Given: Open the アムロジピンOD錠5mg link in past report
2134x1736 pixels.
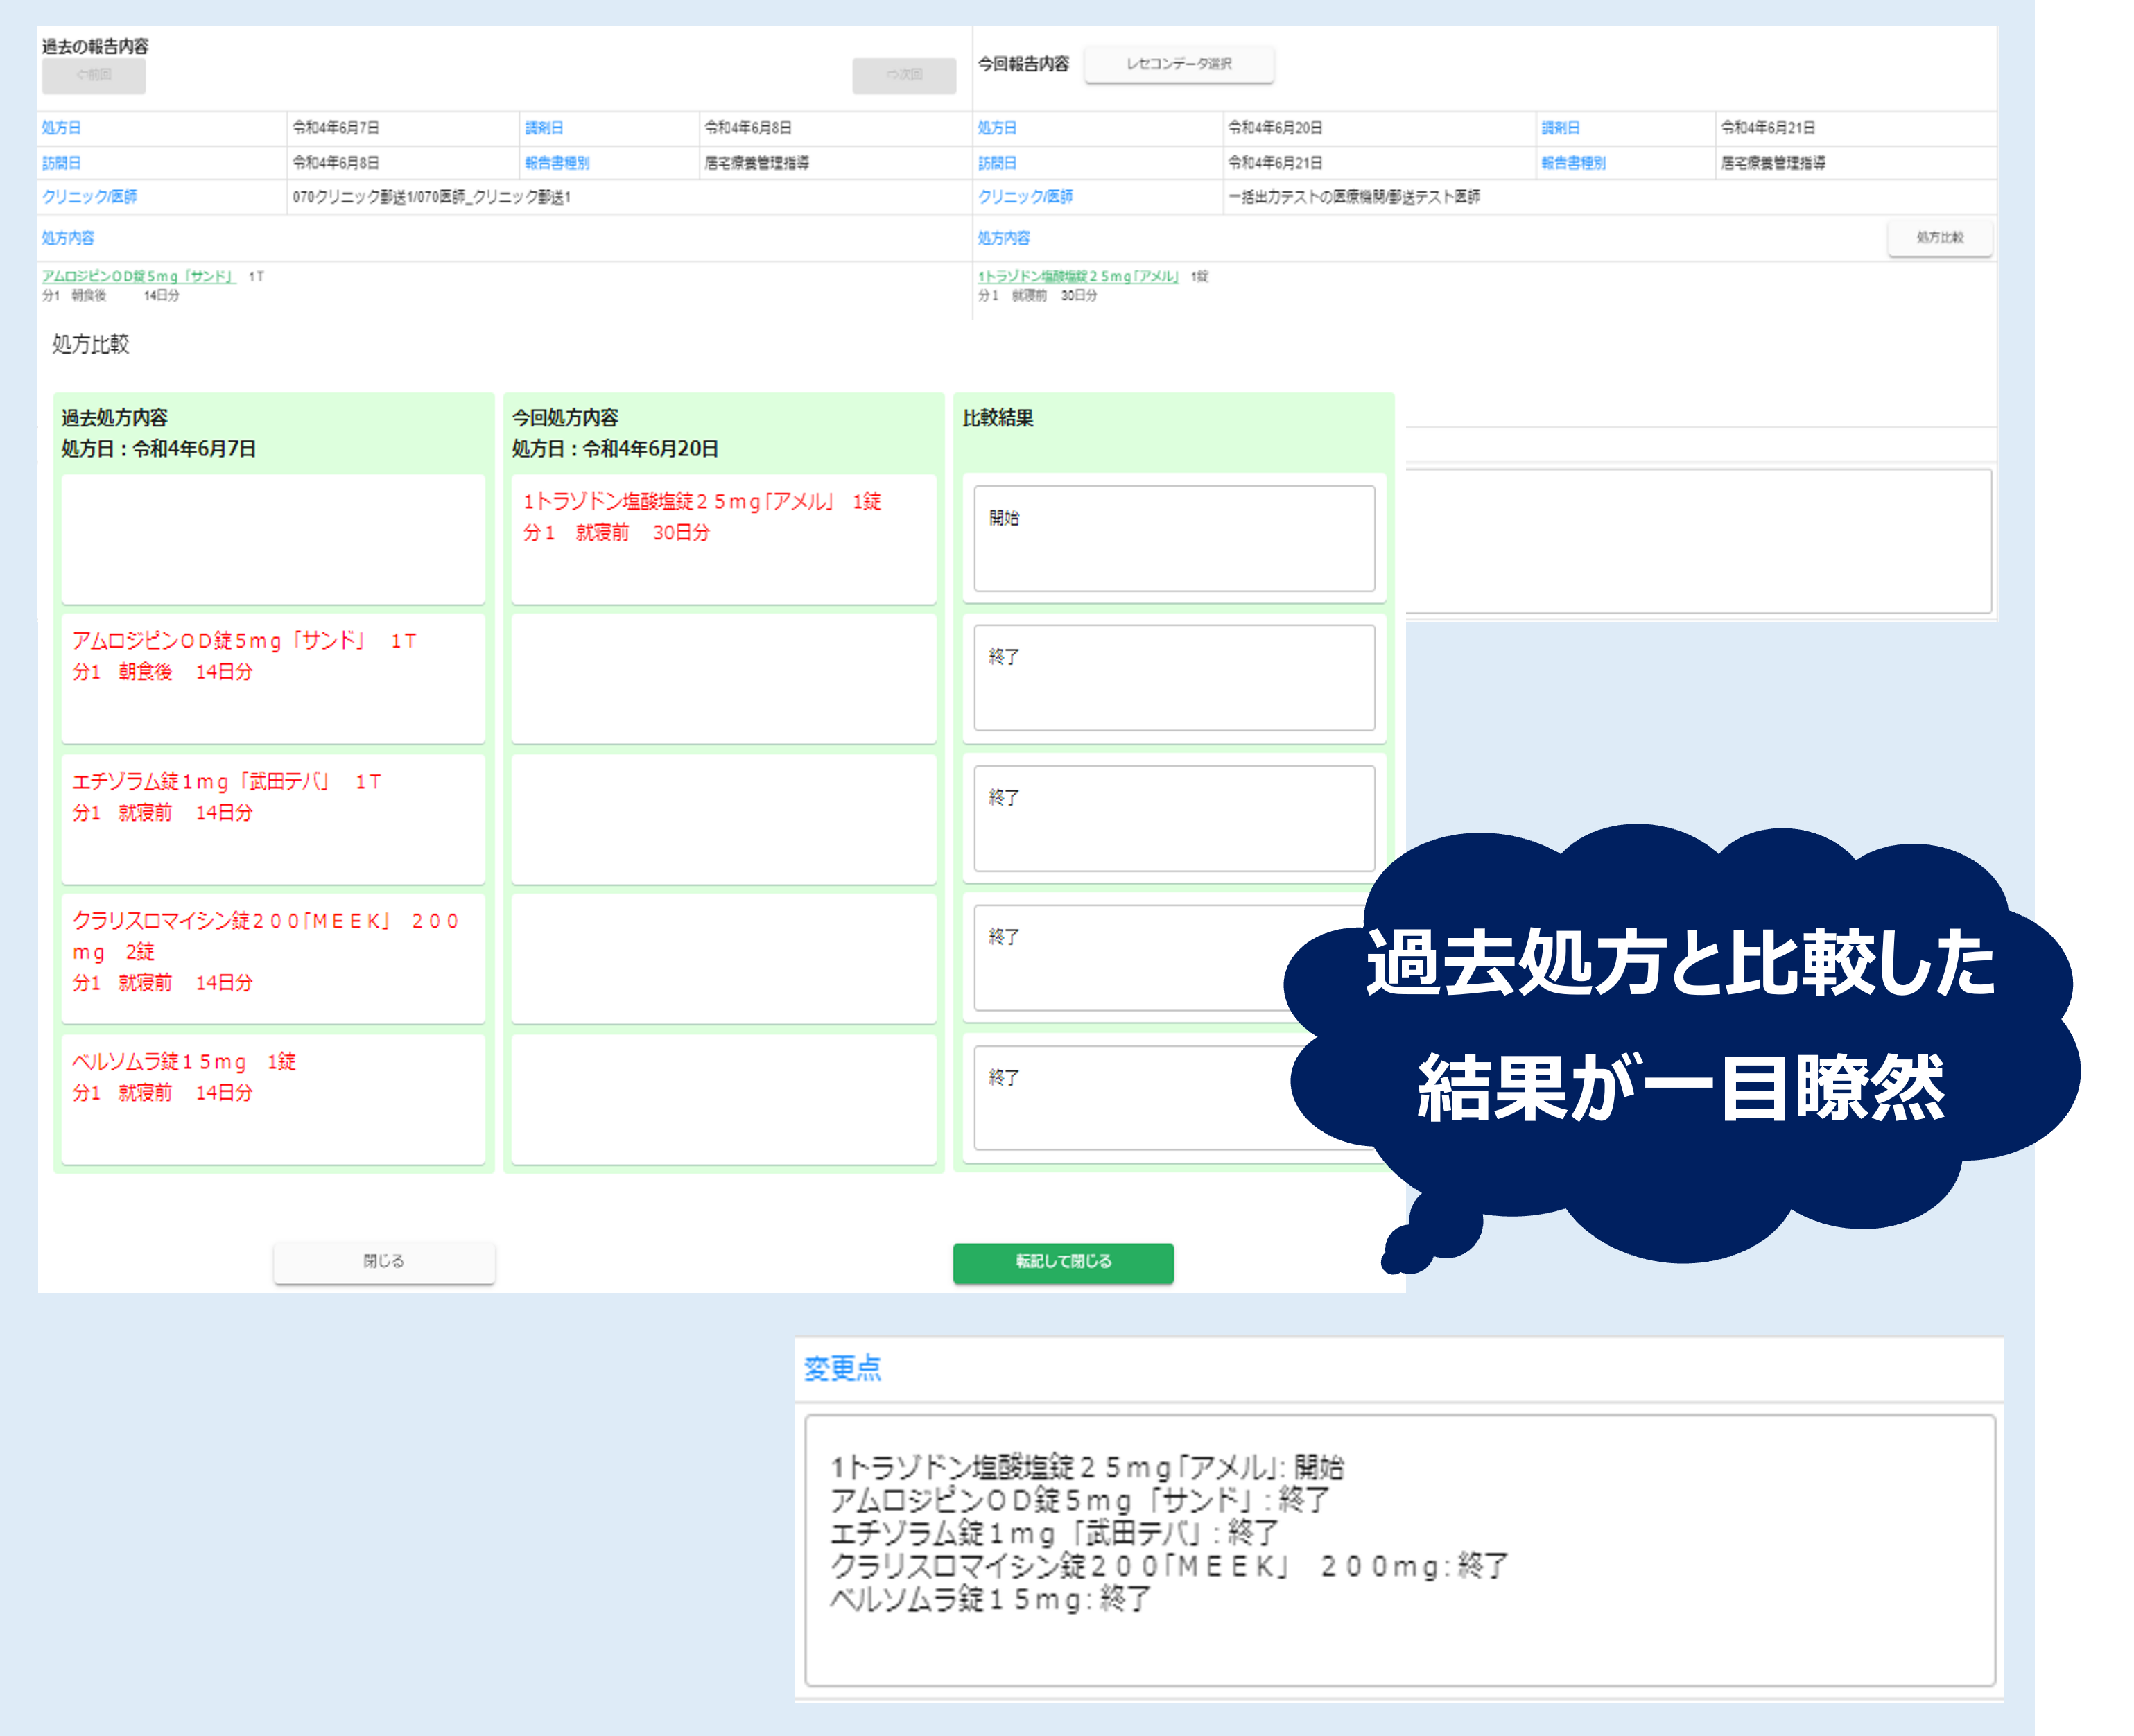Looking at the screenshot, I should 139,276.
